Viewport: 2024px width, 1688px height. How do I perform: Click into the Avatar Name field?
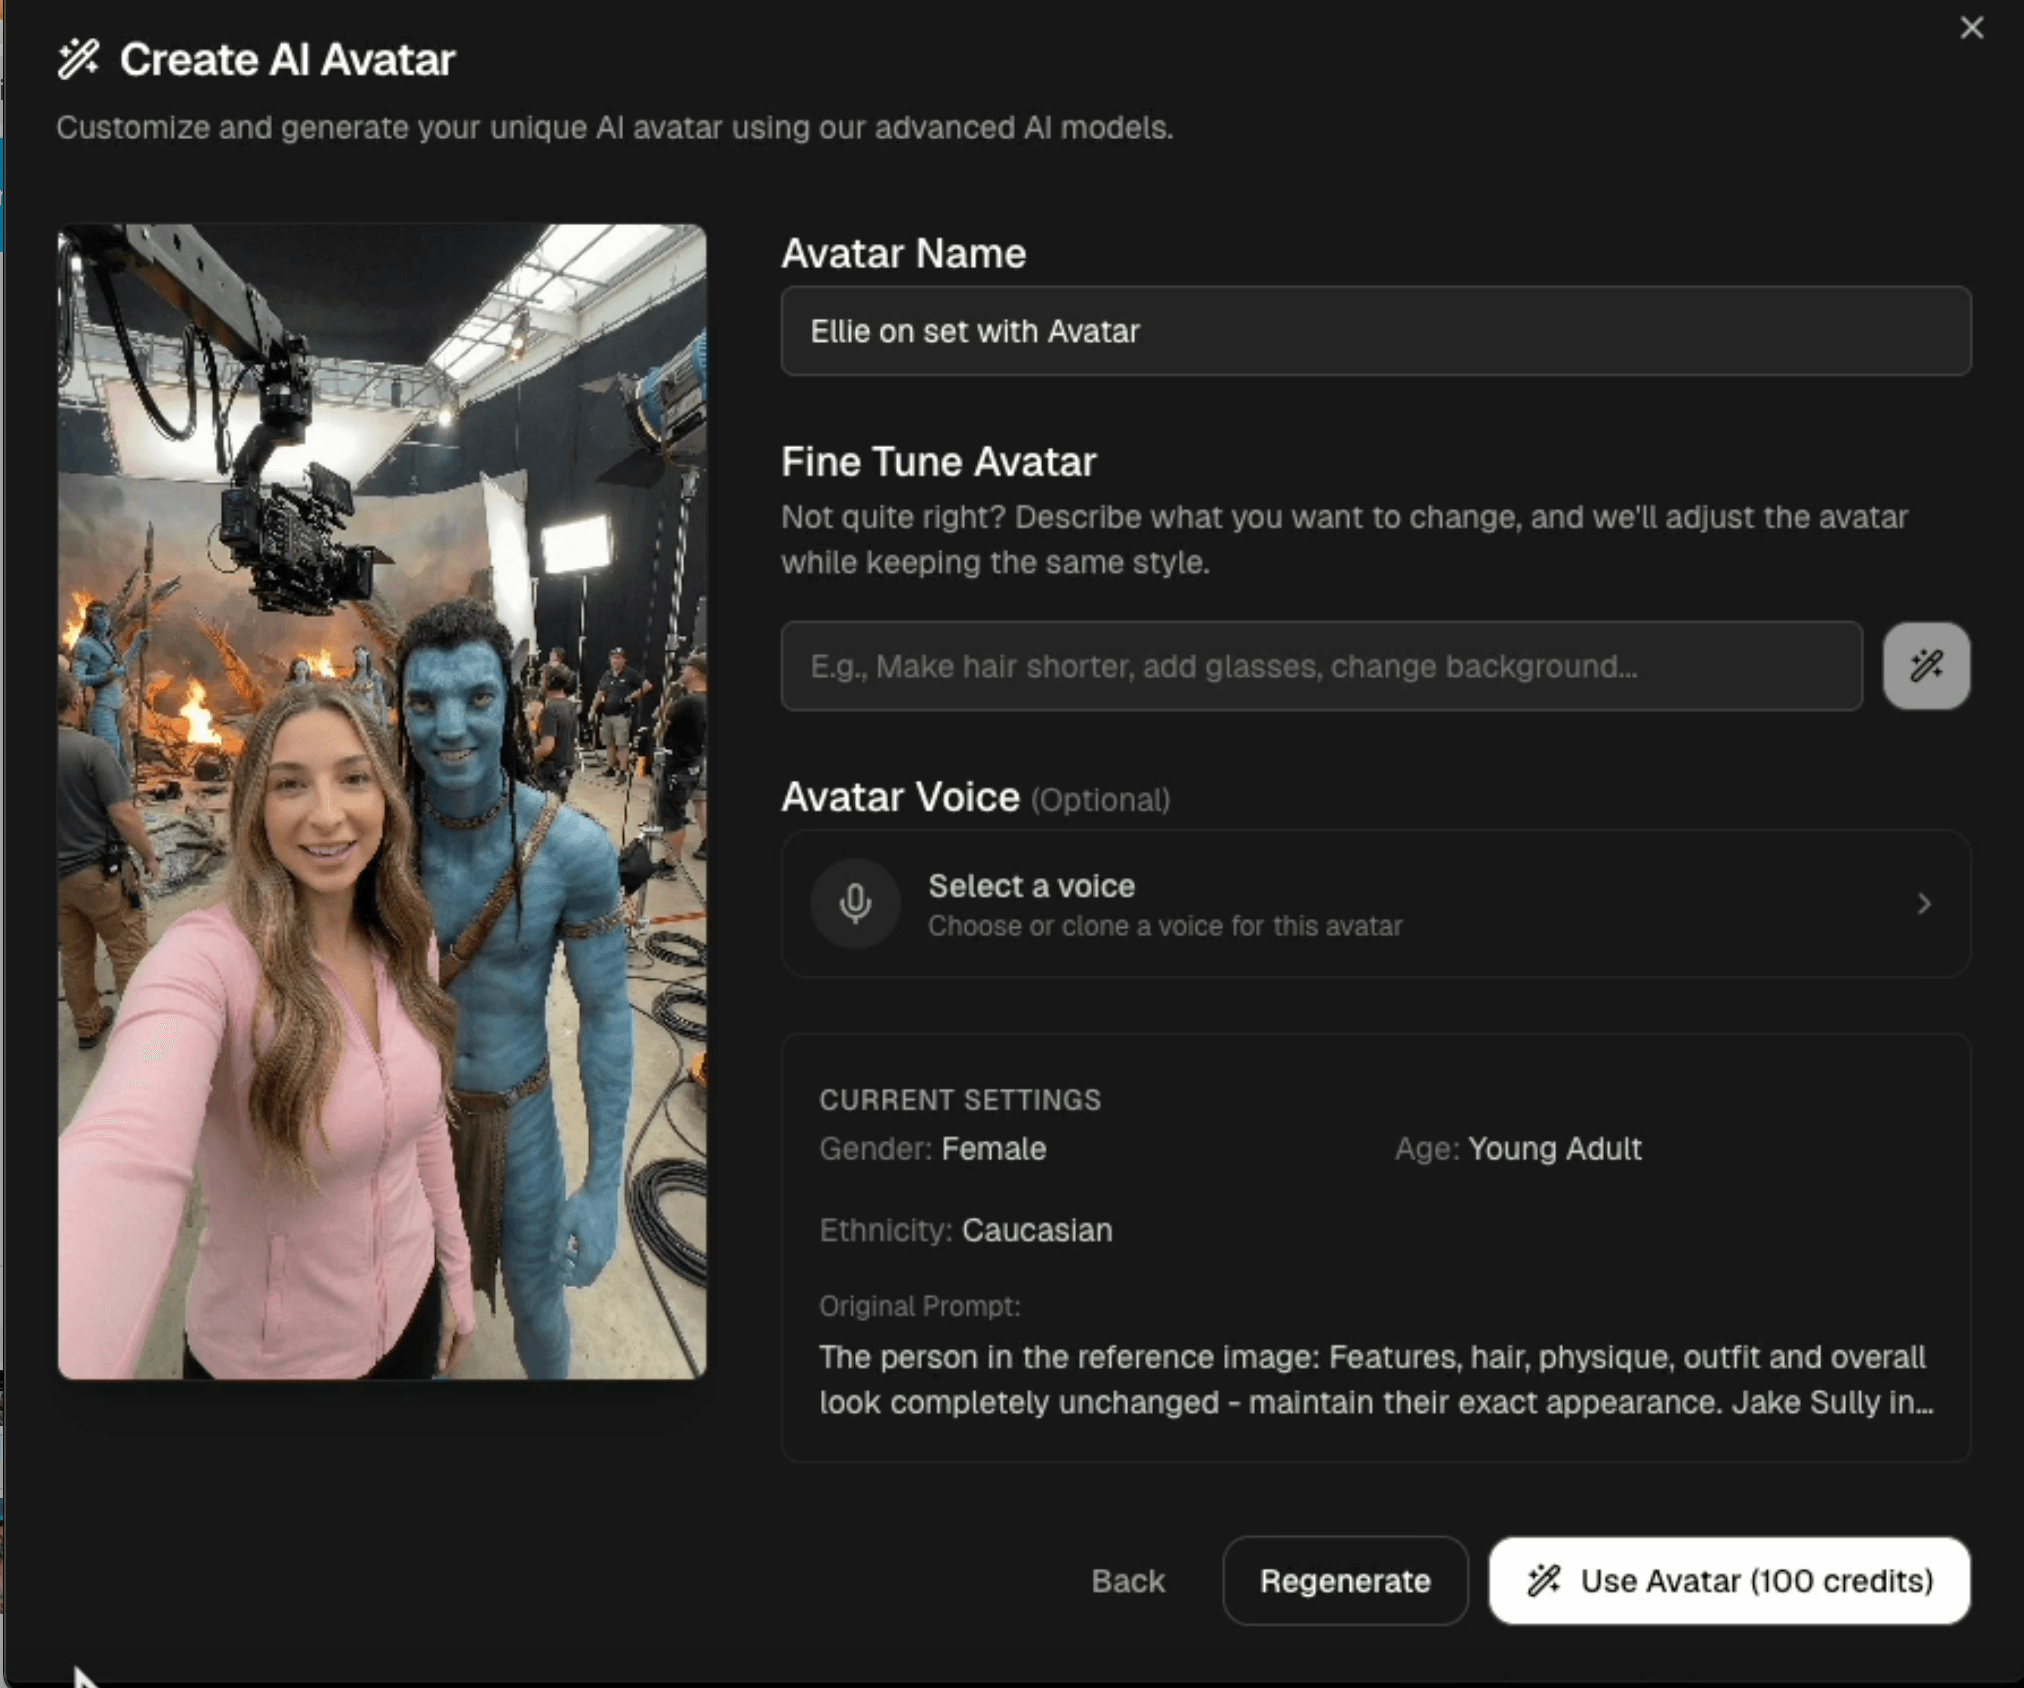(x=1375, y=331)
